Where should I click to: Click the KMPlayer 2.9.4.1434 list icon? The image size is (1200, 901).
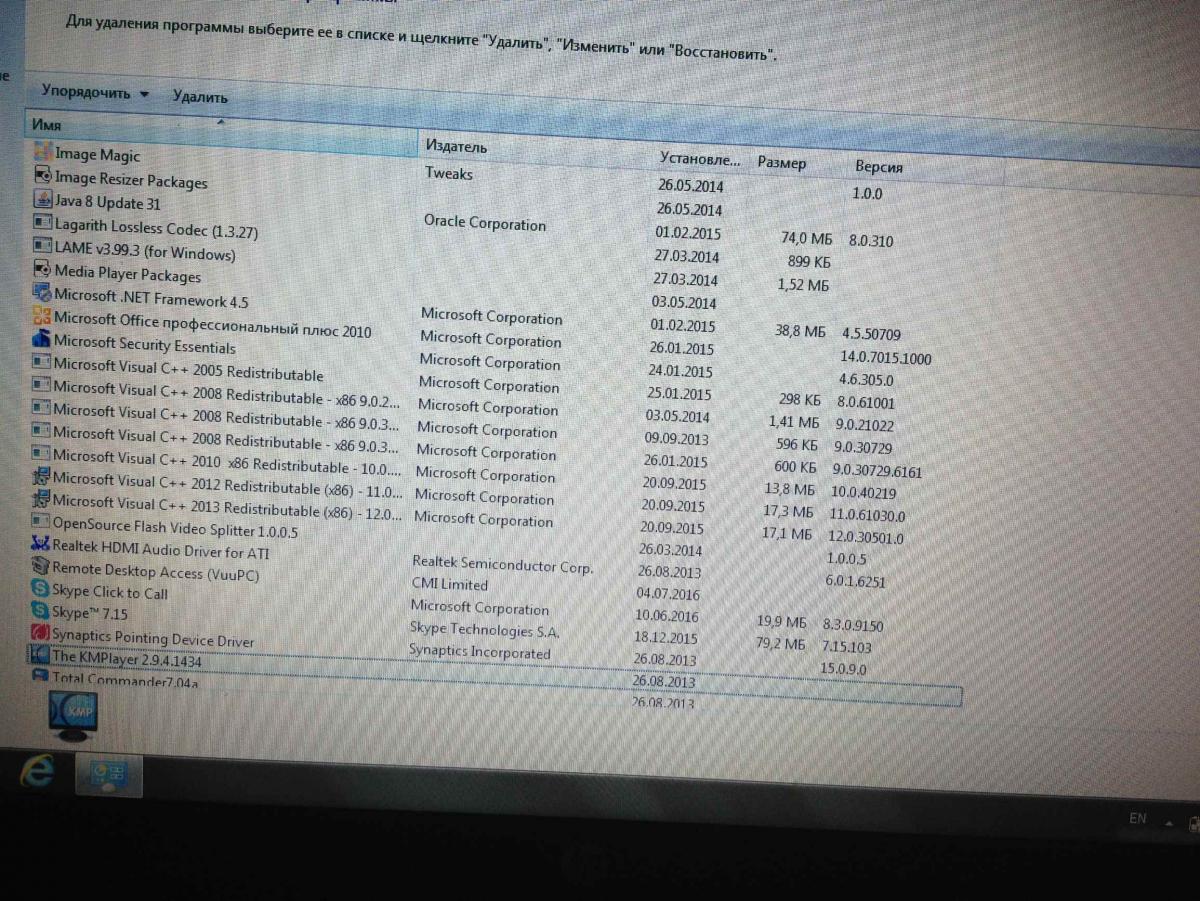(41, 655)
